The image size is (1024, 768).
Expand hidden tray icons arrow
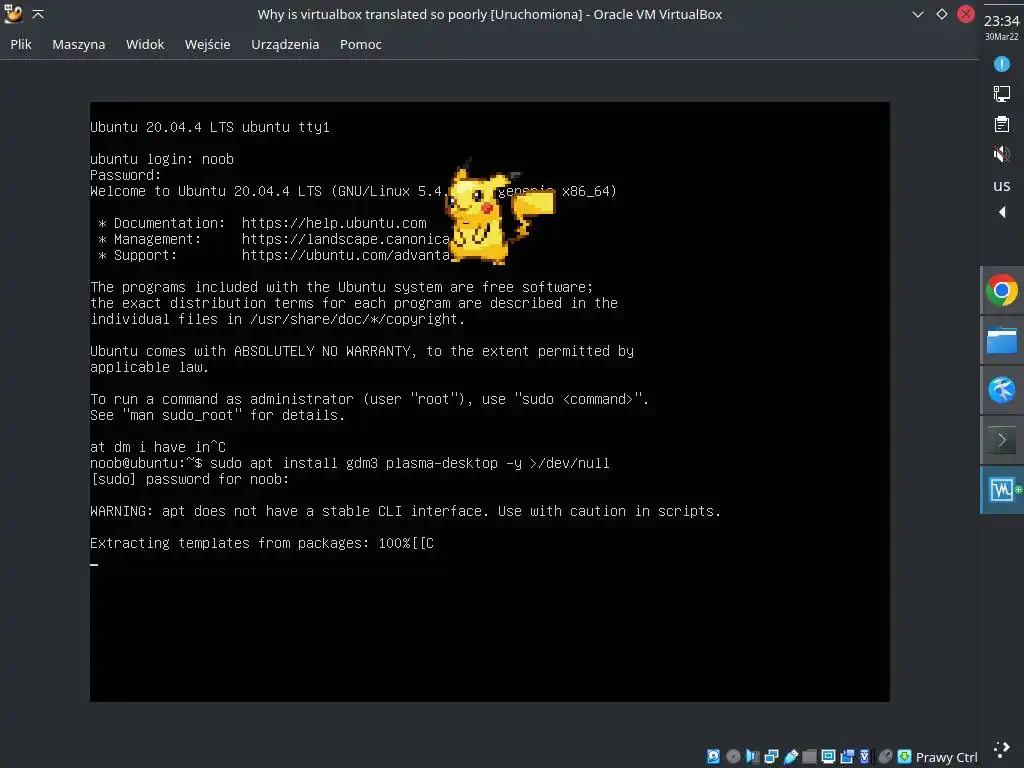pos(1002,212)
